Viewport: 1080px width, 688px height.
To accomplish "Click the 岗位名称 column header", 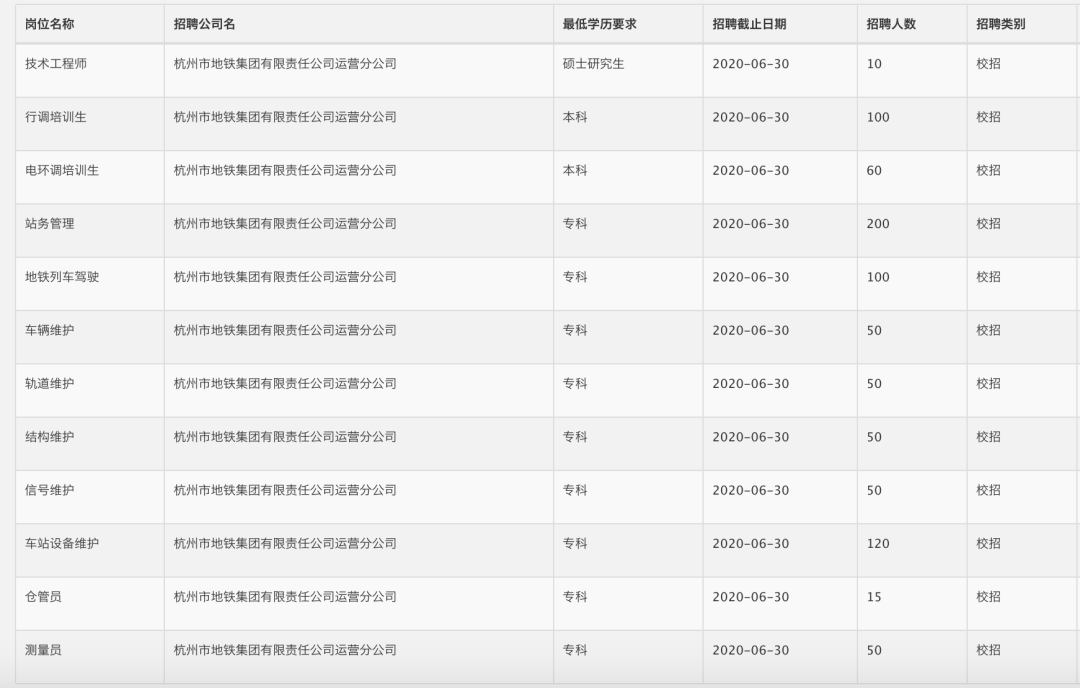I will [x=50, y=24].
